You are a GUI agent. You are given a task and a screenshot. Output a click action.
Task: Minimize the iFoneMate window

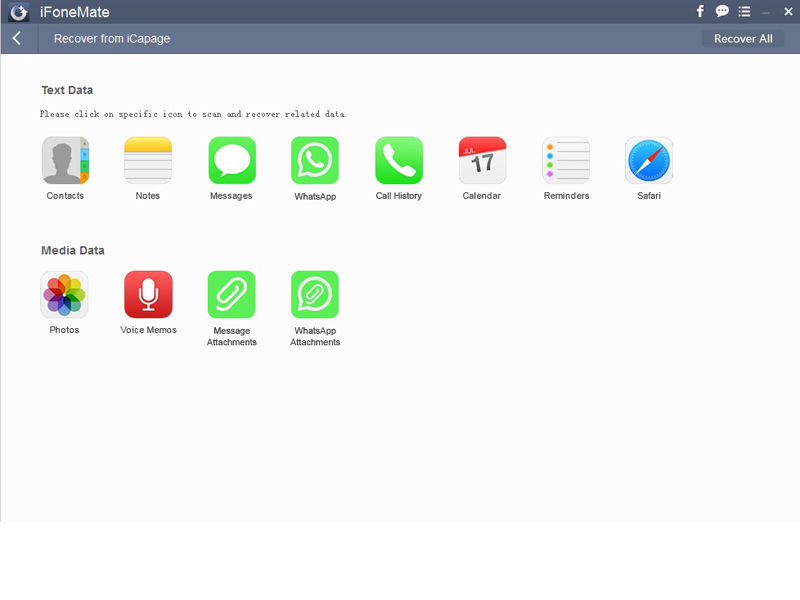pyautogui.click(x=766, y=12)
